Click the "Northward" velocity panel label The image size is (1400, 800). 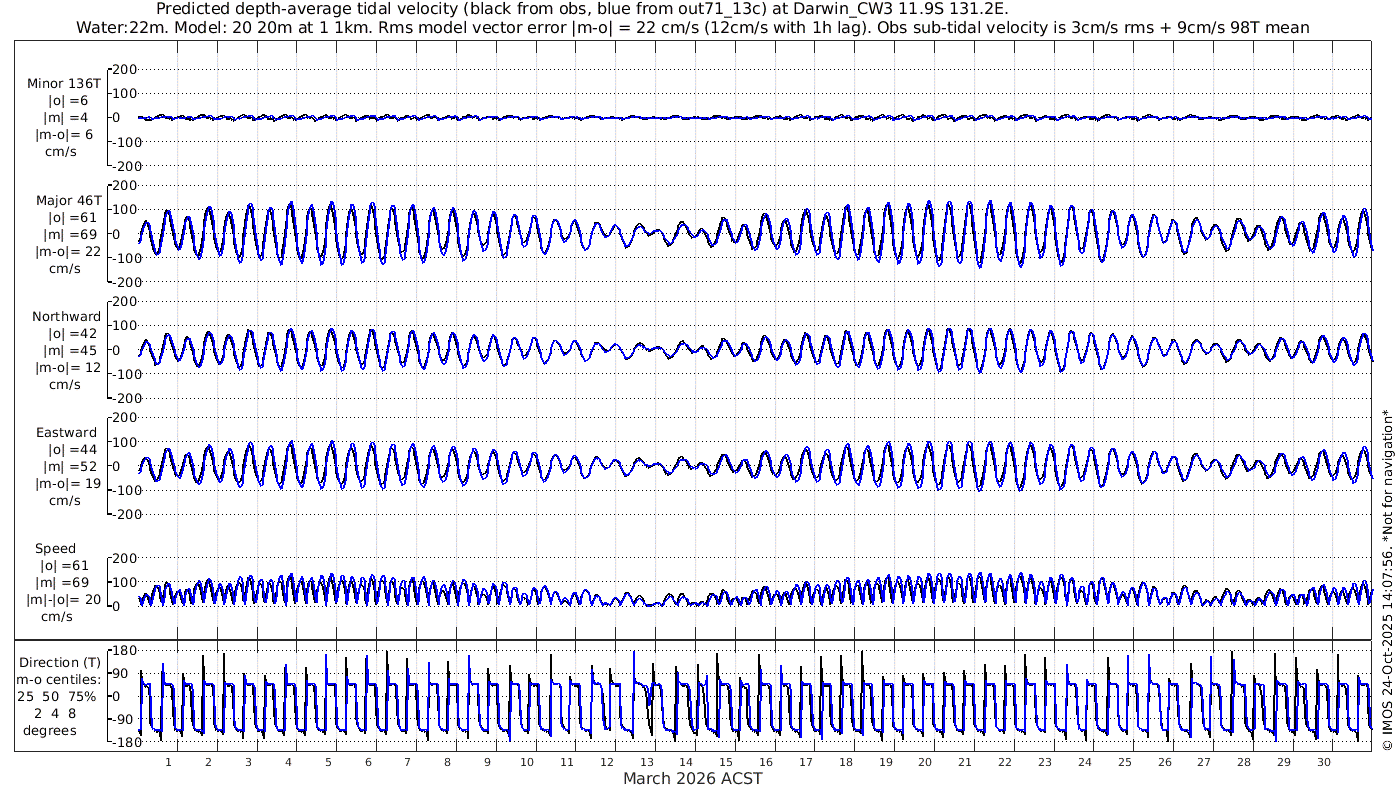[66, 317]
